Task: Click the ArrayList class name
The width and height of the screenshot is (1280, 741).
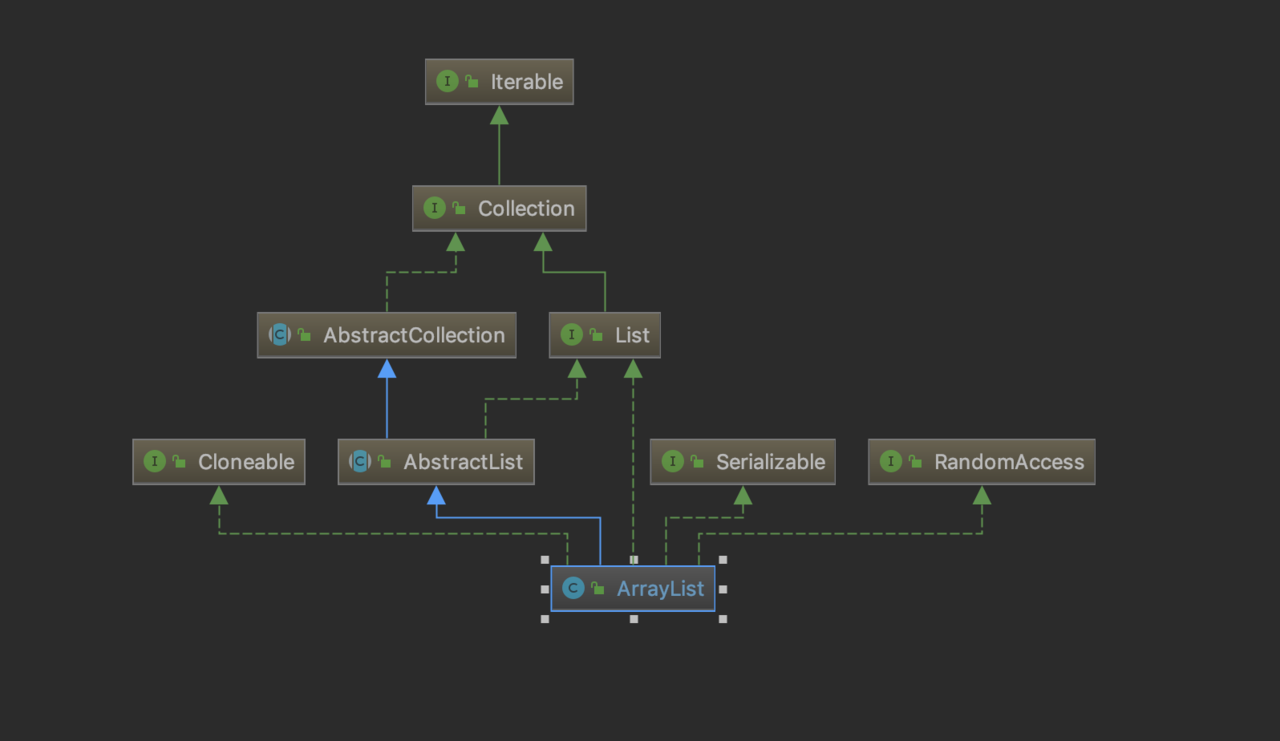Action: click(x=660, y=589)
